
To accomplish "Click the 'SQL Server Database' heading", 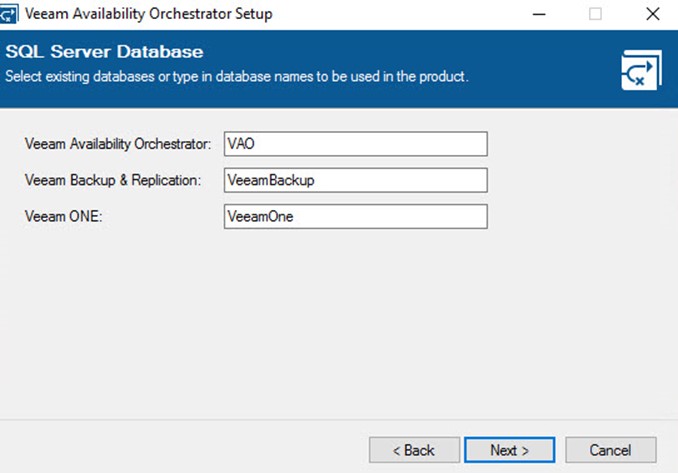I will [x=104, y=52].
